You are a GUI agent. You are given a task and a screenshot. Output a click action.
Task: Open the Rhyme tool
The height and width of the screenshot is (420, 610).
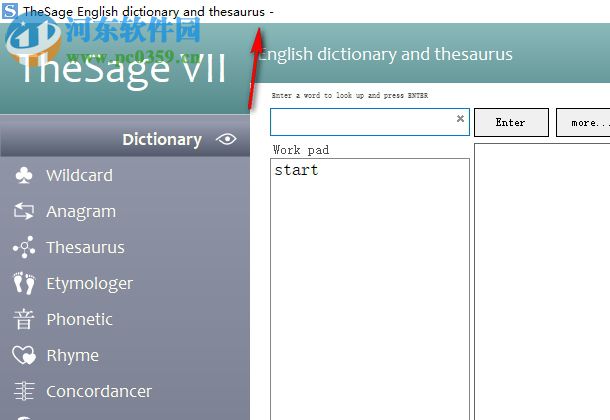click(x=72, y=356)
